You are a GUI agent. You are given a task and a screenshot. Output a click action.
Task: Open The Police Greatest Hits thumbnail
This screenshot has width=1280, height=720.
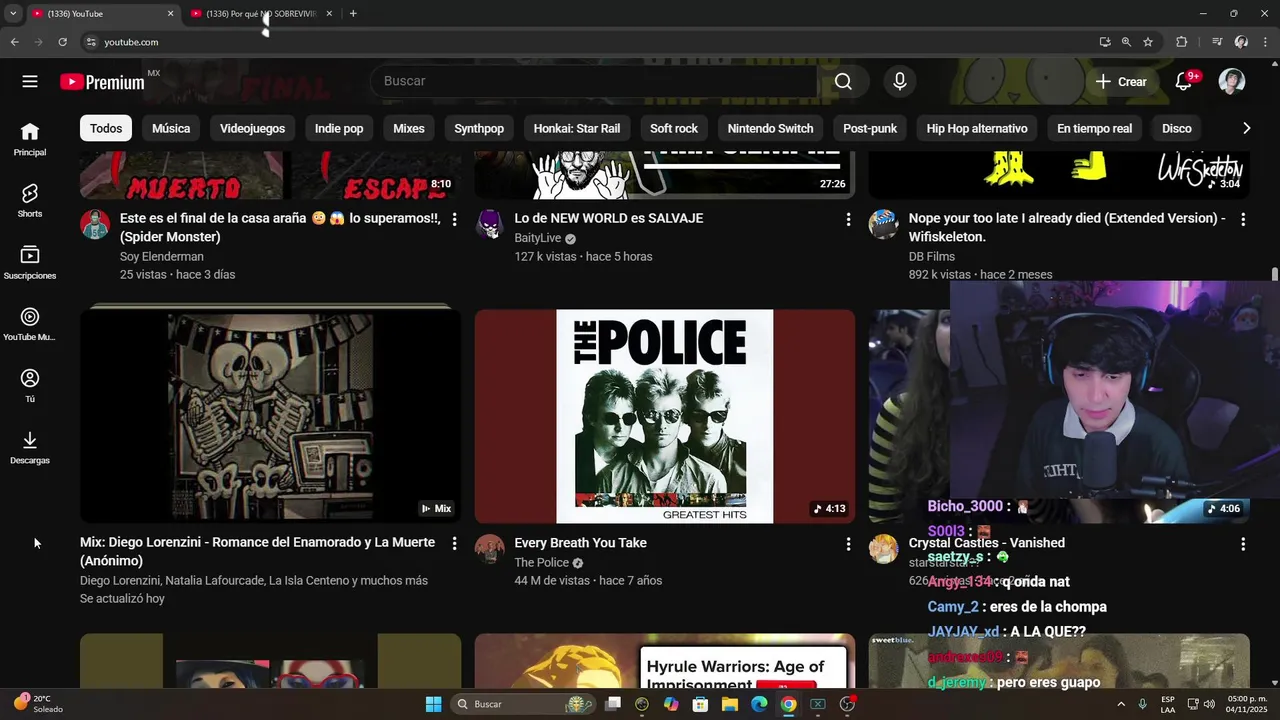coord(664,416)
